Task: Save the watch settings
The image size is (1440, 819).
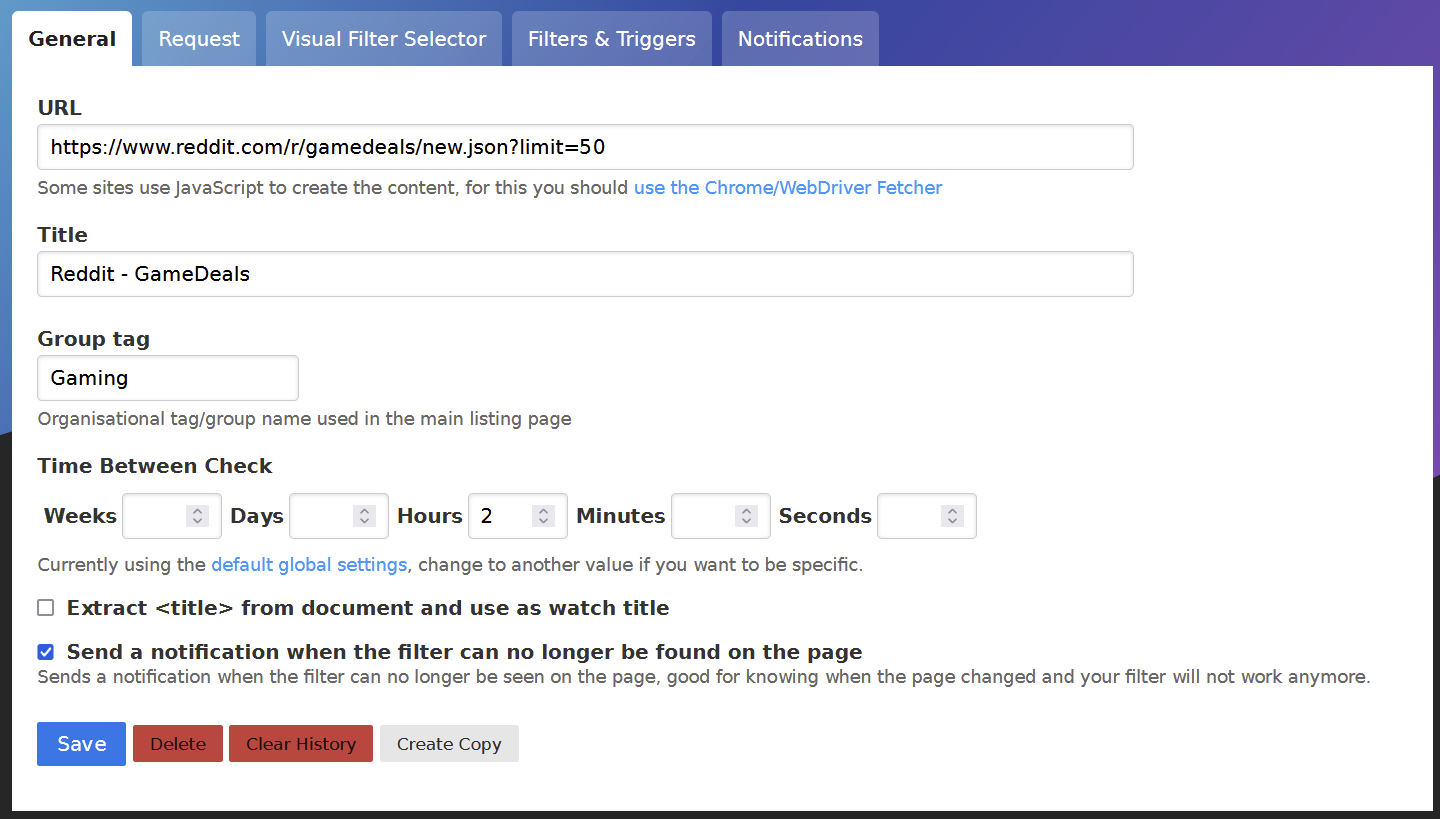Action: (81, 744)
